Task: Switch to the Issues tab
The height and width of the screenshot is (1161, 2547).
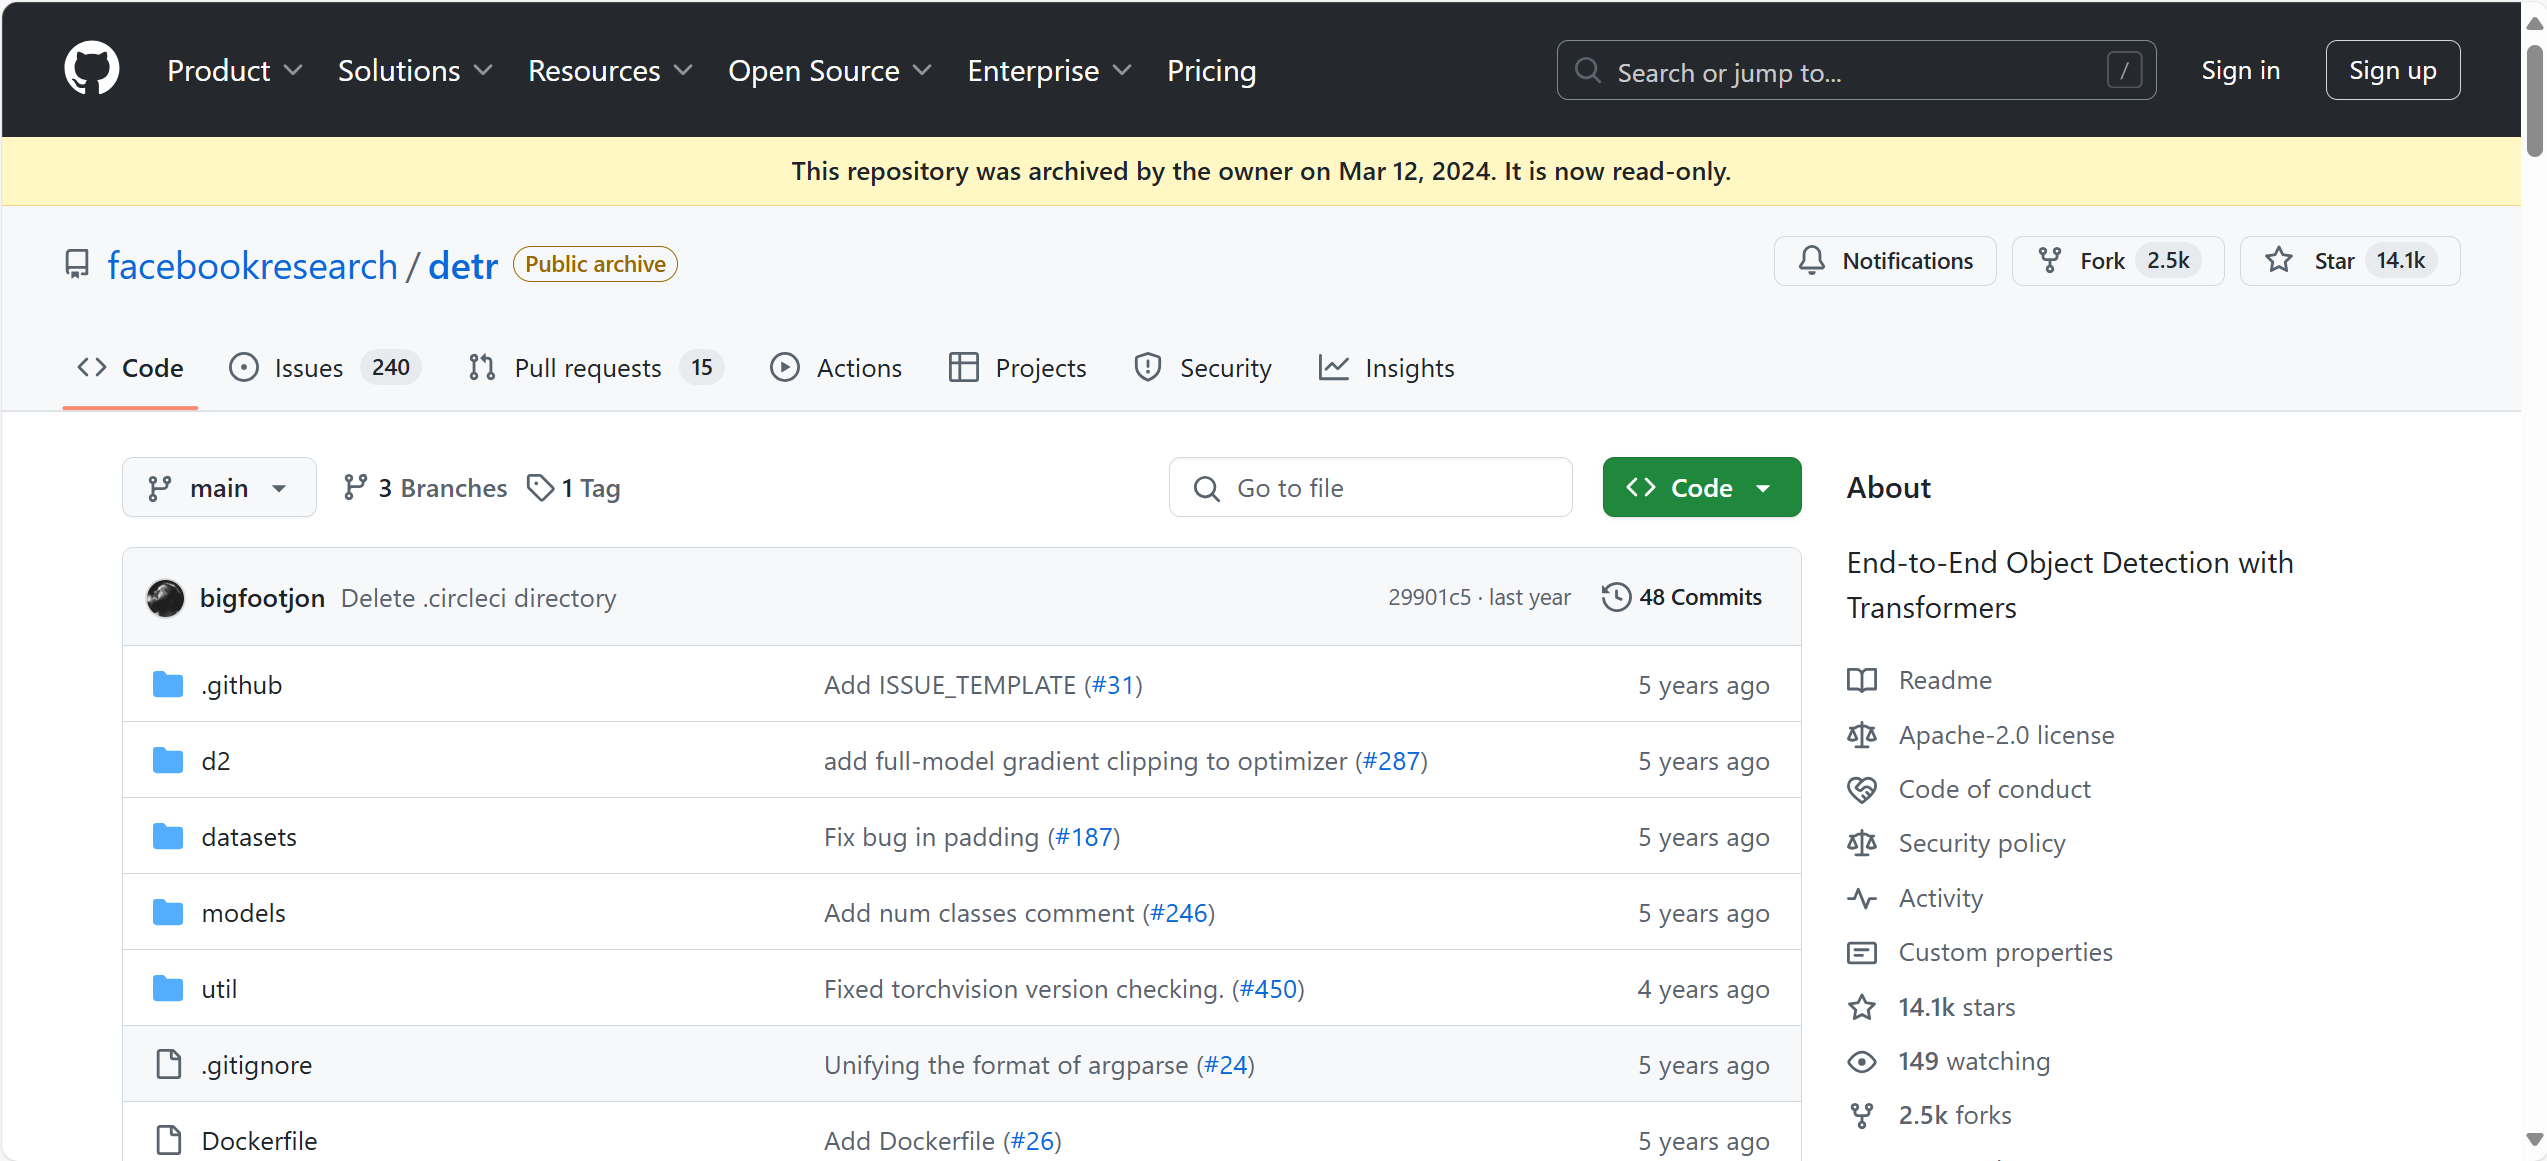Action: click(324, 368)
